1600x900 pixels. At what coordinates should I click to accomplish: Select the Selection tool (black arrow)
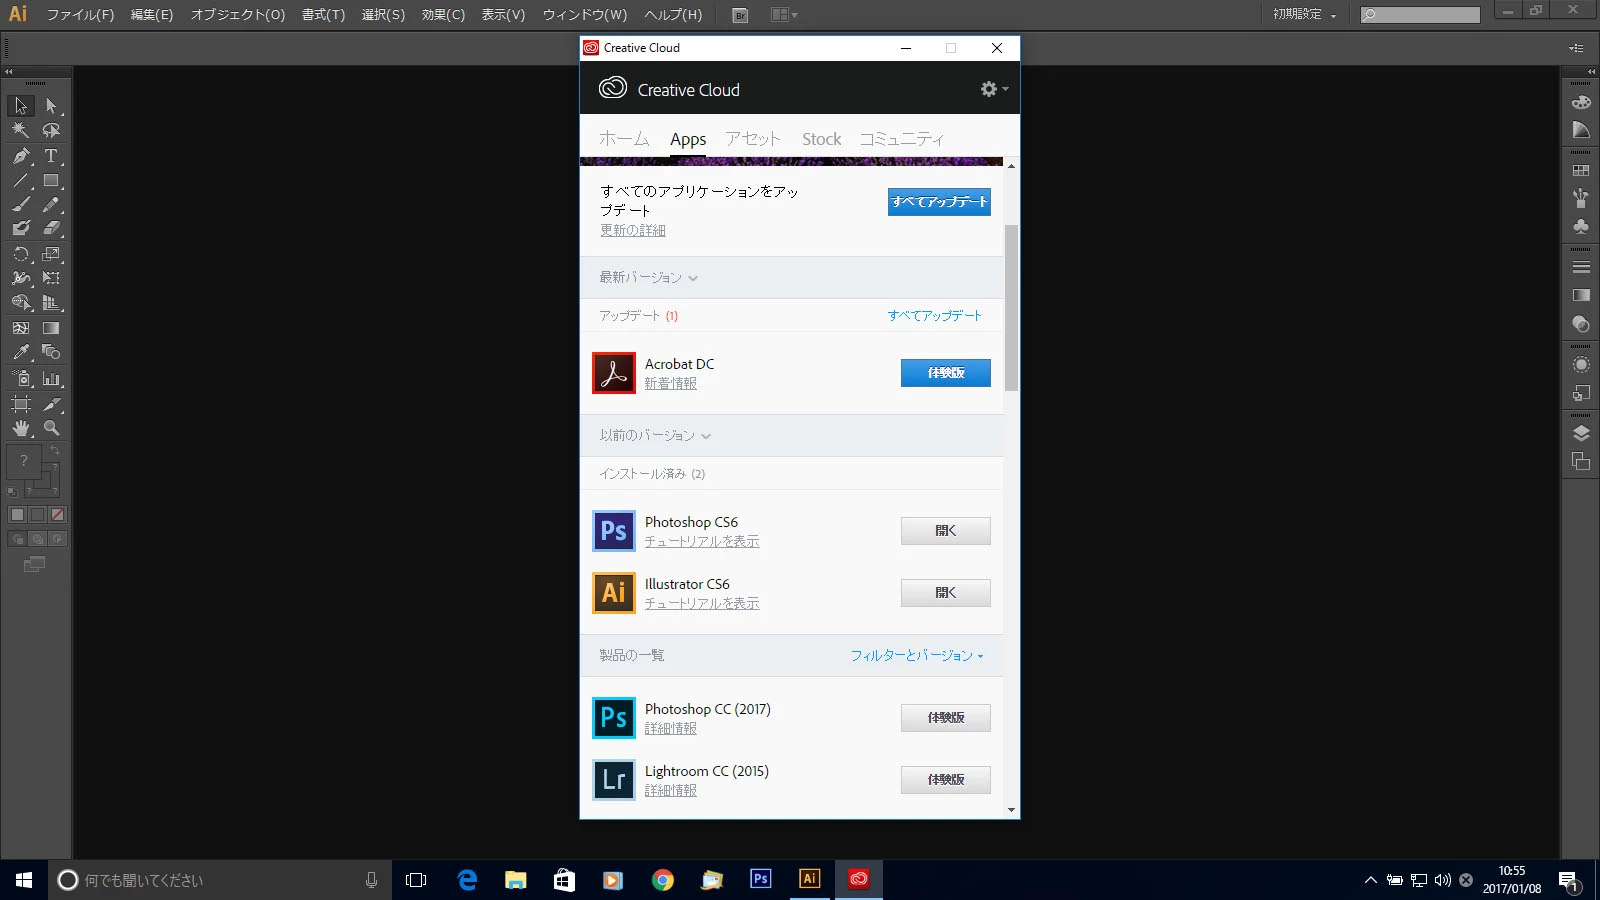(21, 106)
